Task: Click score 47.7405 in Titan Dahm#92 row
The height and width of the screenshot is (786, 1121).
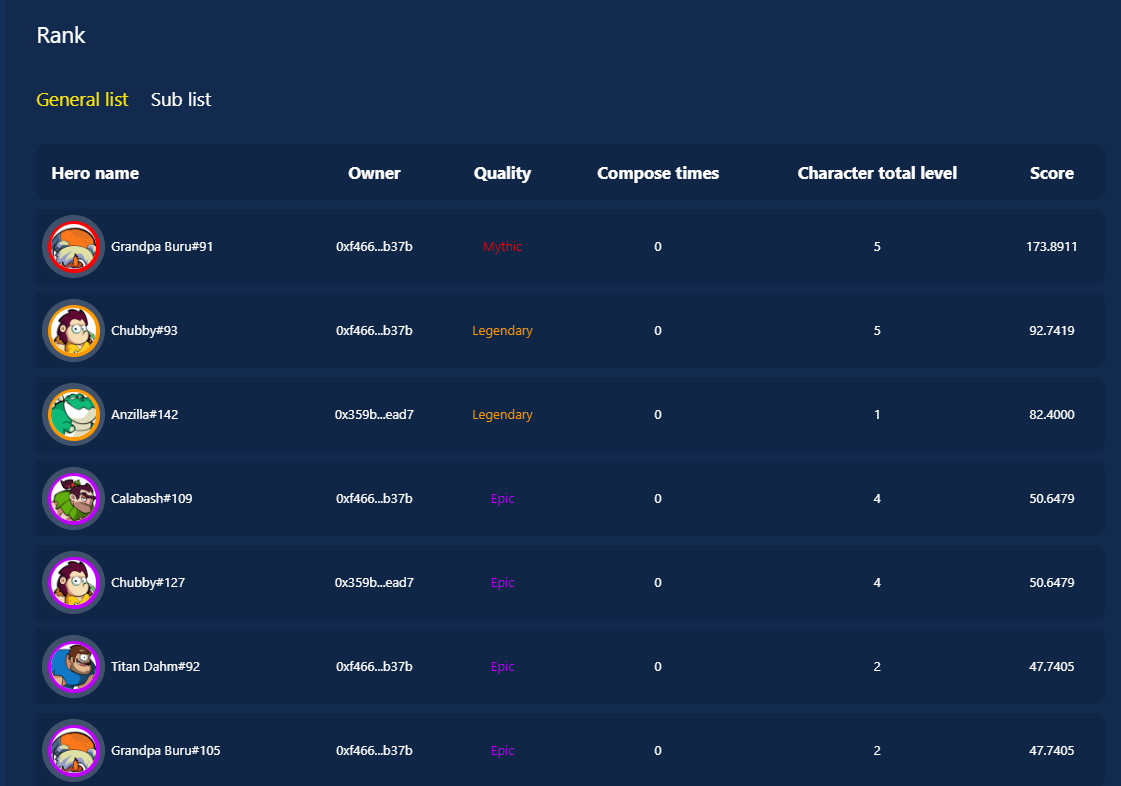Action: (x=1052, y=667)
